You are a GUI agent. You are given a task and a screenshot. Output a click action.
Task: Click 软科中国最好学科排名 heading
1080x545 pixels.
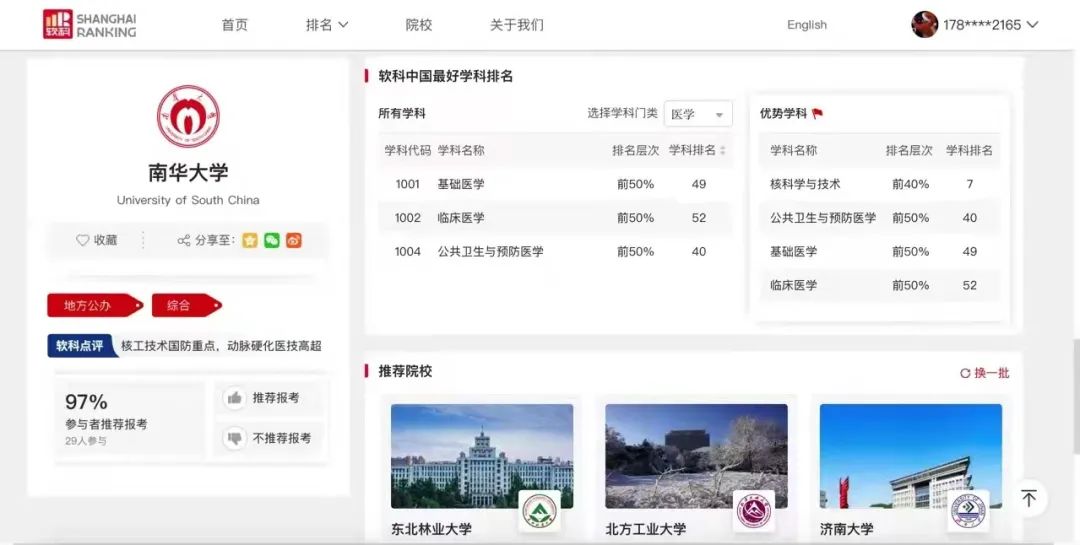[x=446, y=76]
